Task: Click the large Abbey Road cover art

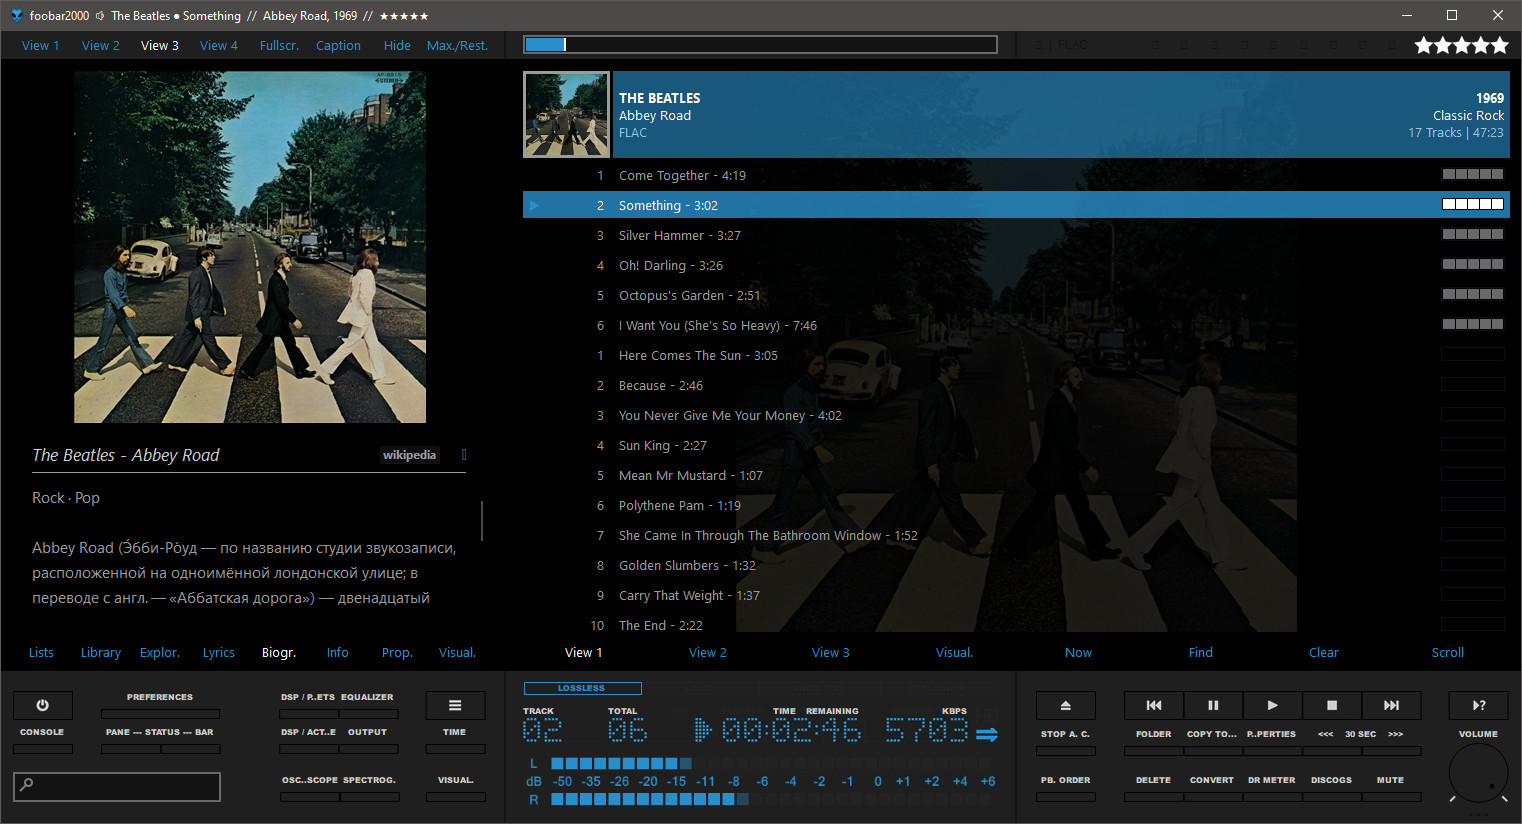Action: 250,247
